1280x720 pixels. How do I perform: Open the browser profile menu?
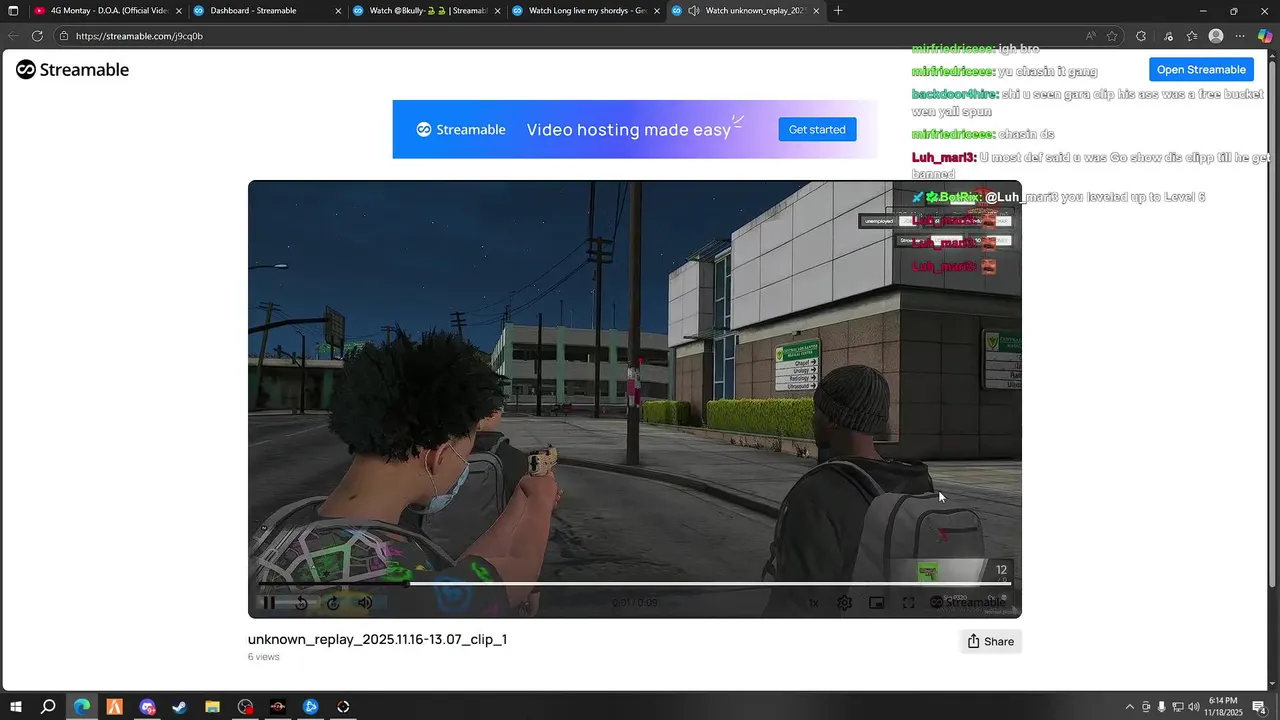[x=1216, y=36]
